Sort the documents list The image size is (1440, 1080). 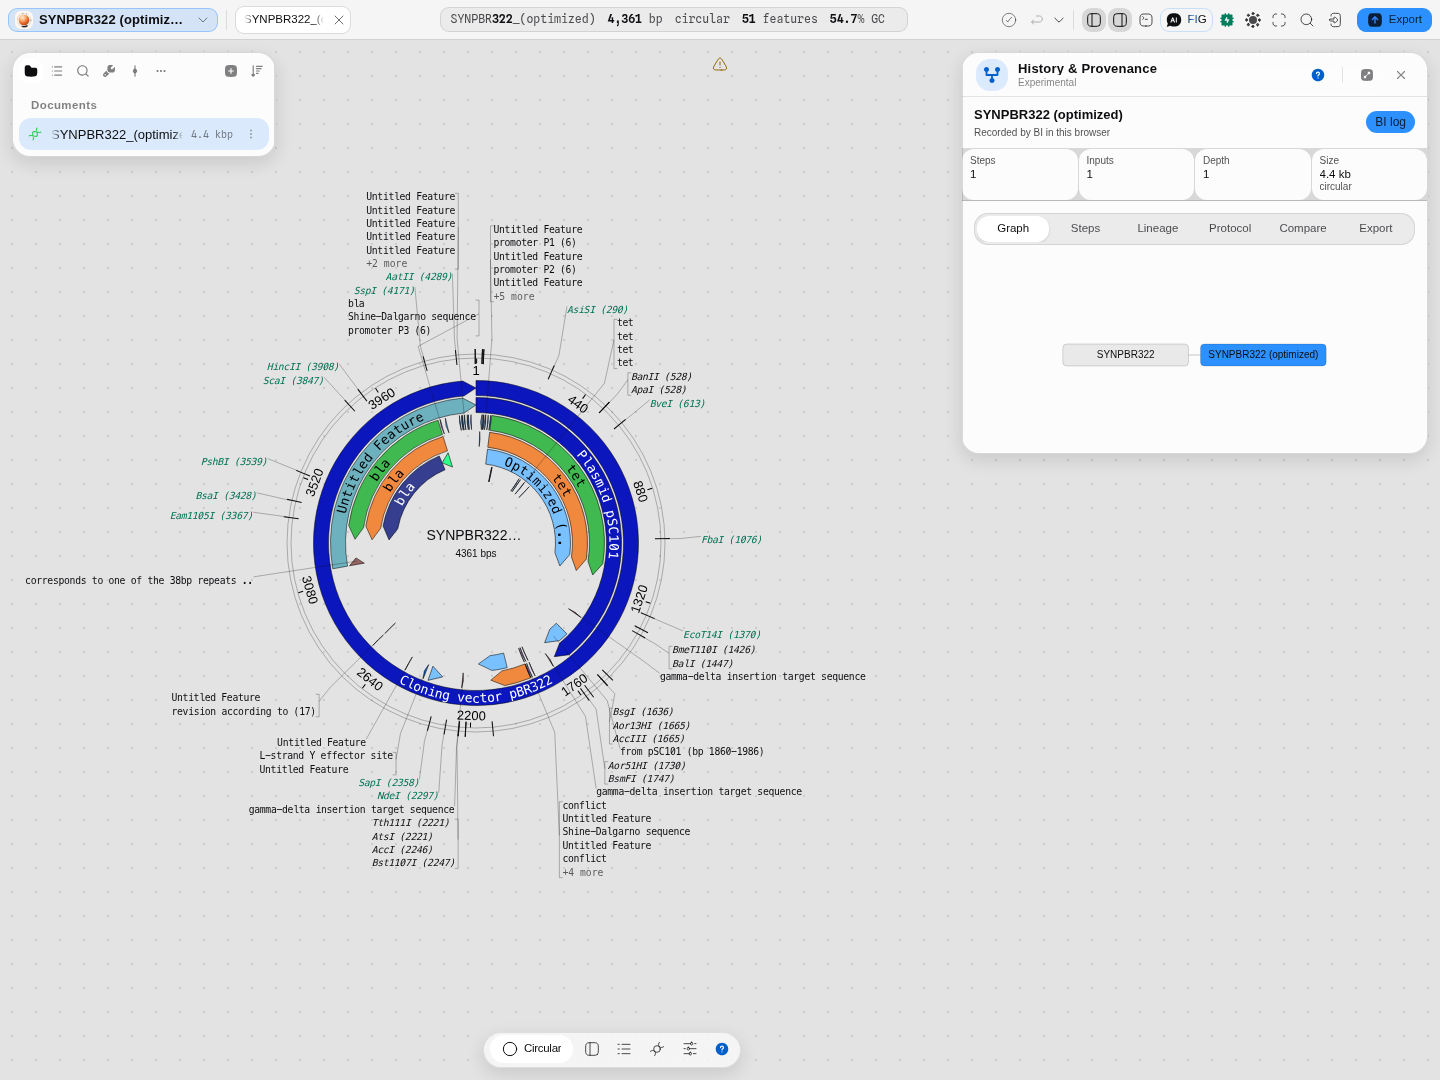[x=257, y=71]
